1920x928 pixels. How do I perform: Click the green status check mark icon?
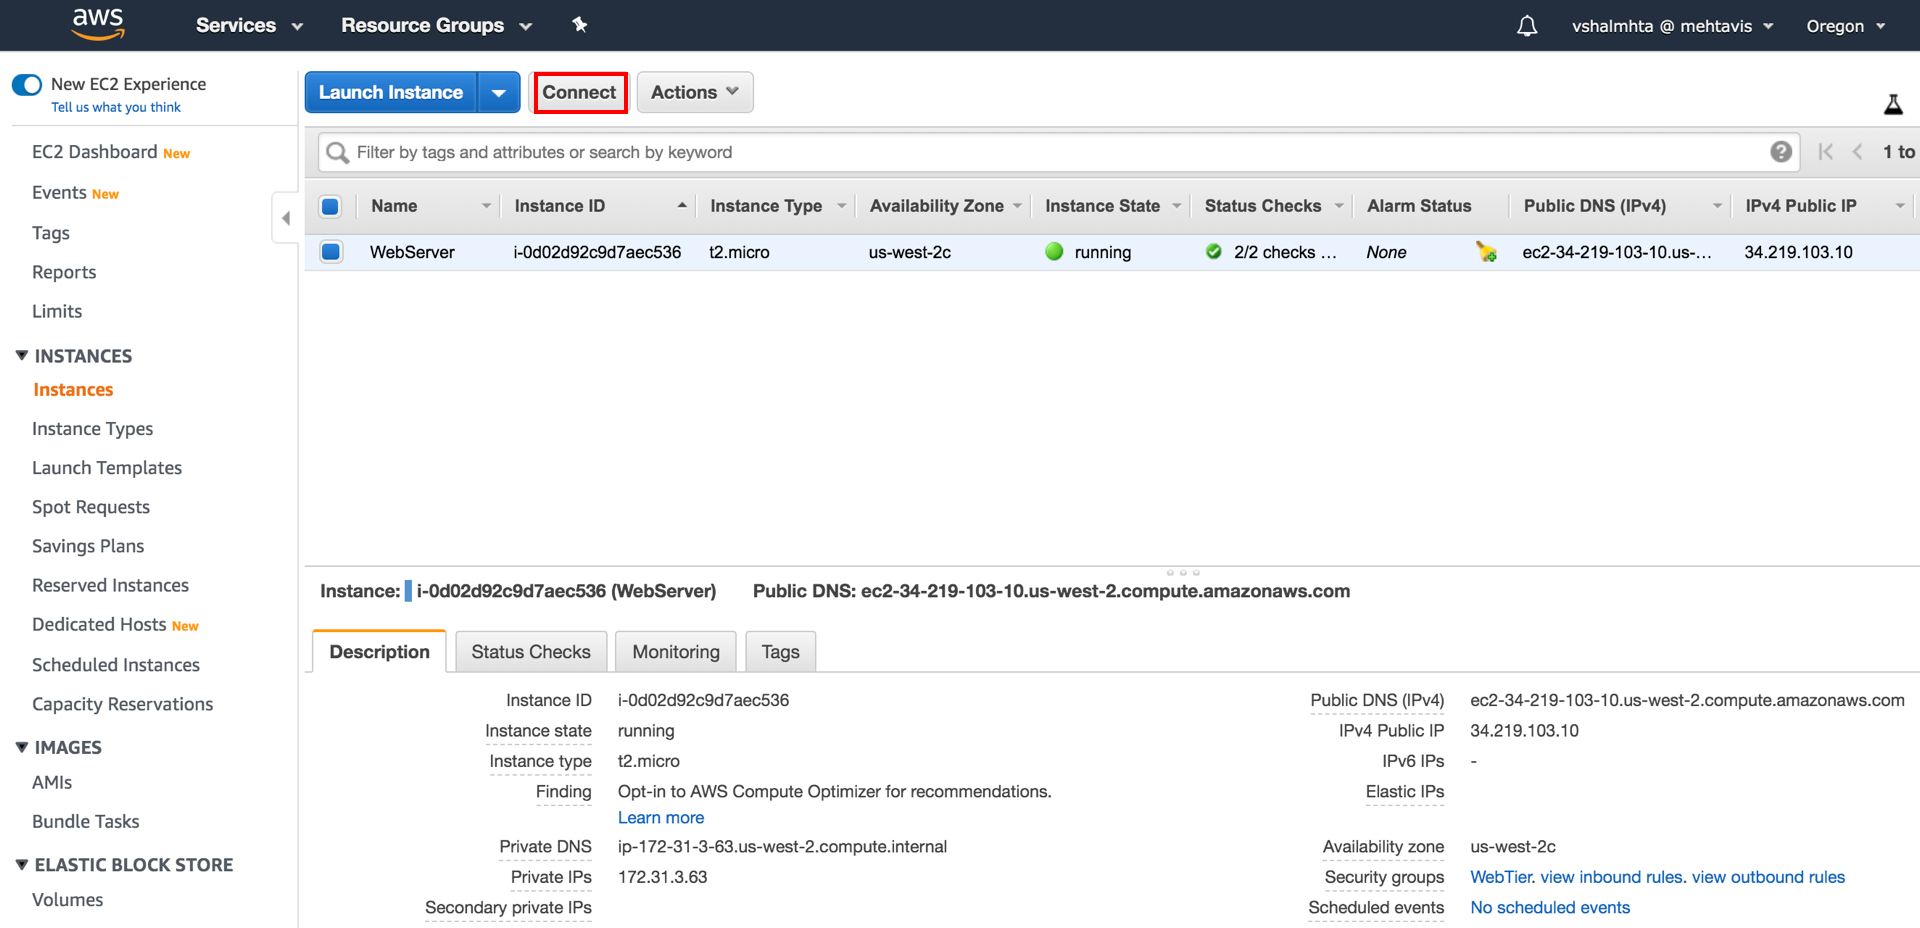pos(1214,252)
